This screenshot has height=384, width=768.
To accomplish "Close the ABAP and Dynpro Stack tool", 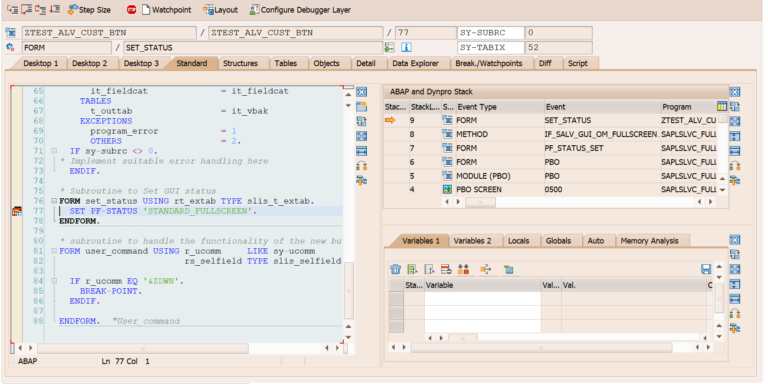I will 735,92.
